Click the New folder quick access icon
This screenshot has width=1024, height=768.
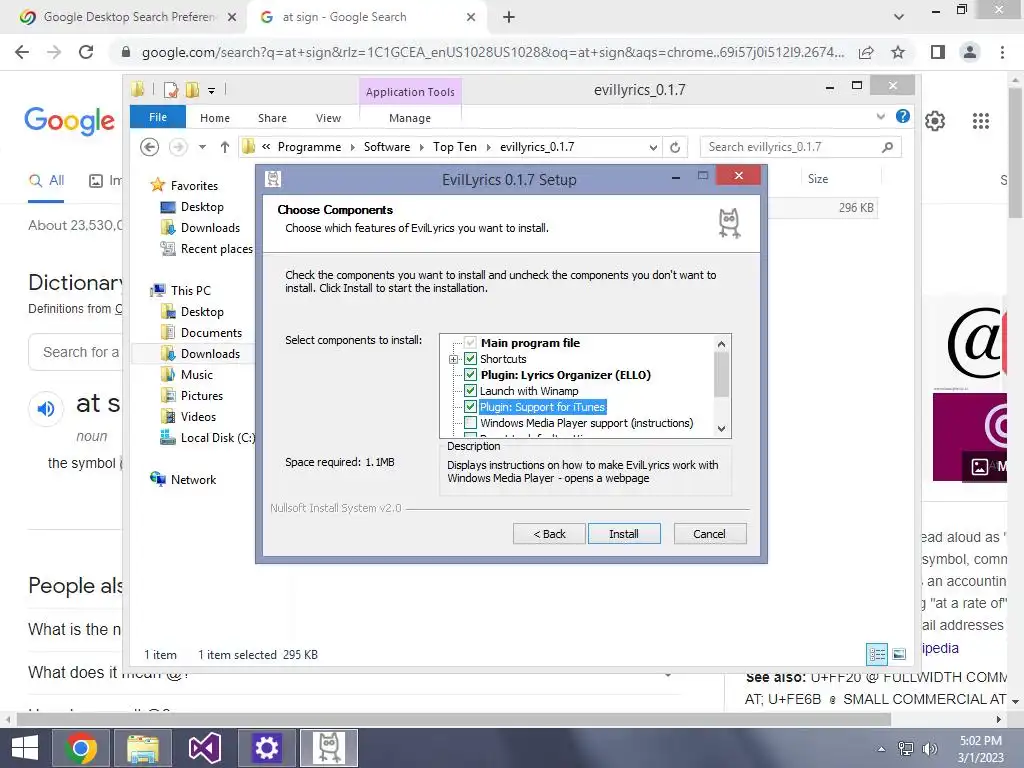coord(192,89)
